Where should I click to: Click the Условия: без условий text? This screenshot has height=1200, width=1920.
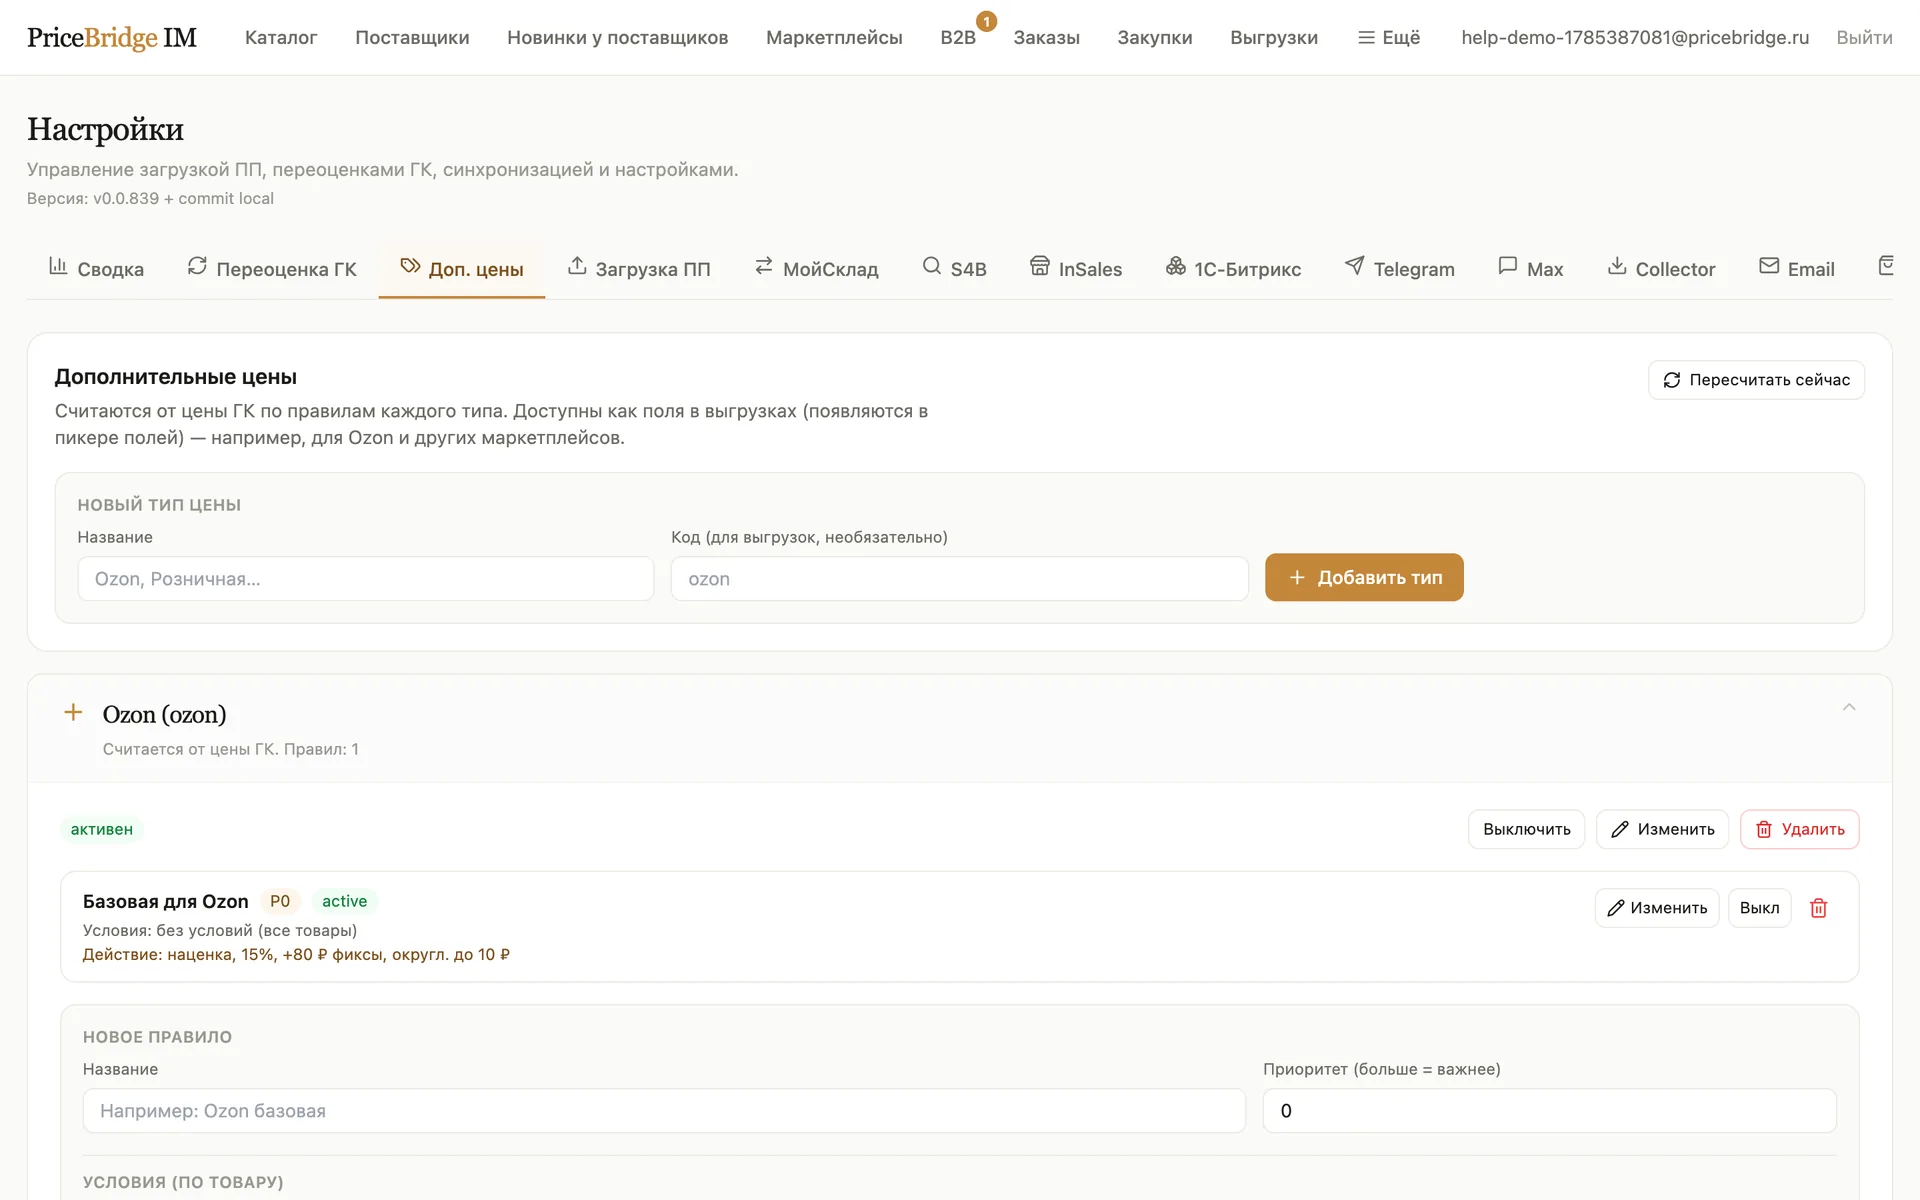click(220, 931)
